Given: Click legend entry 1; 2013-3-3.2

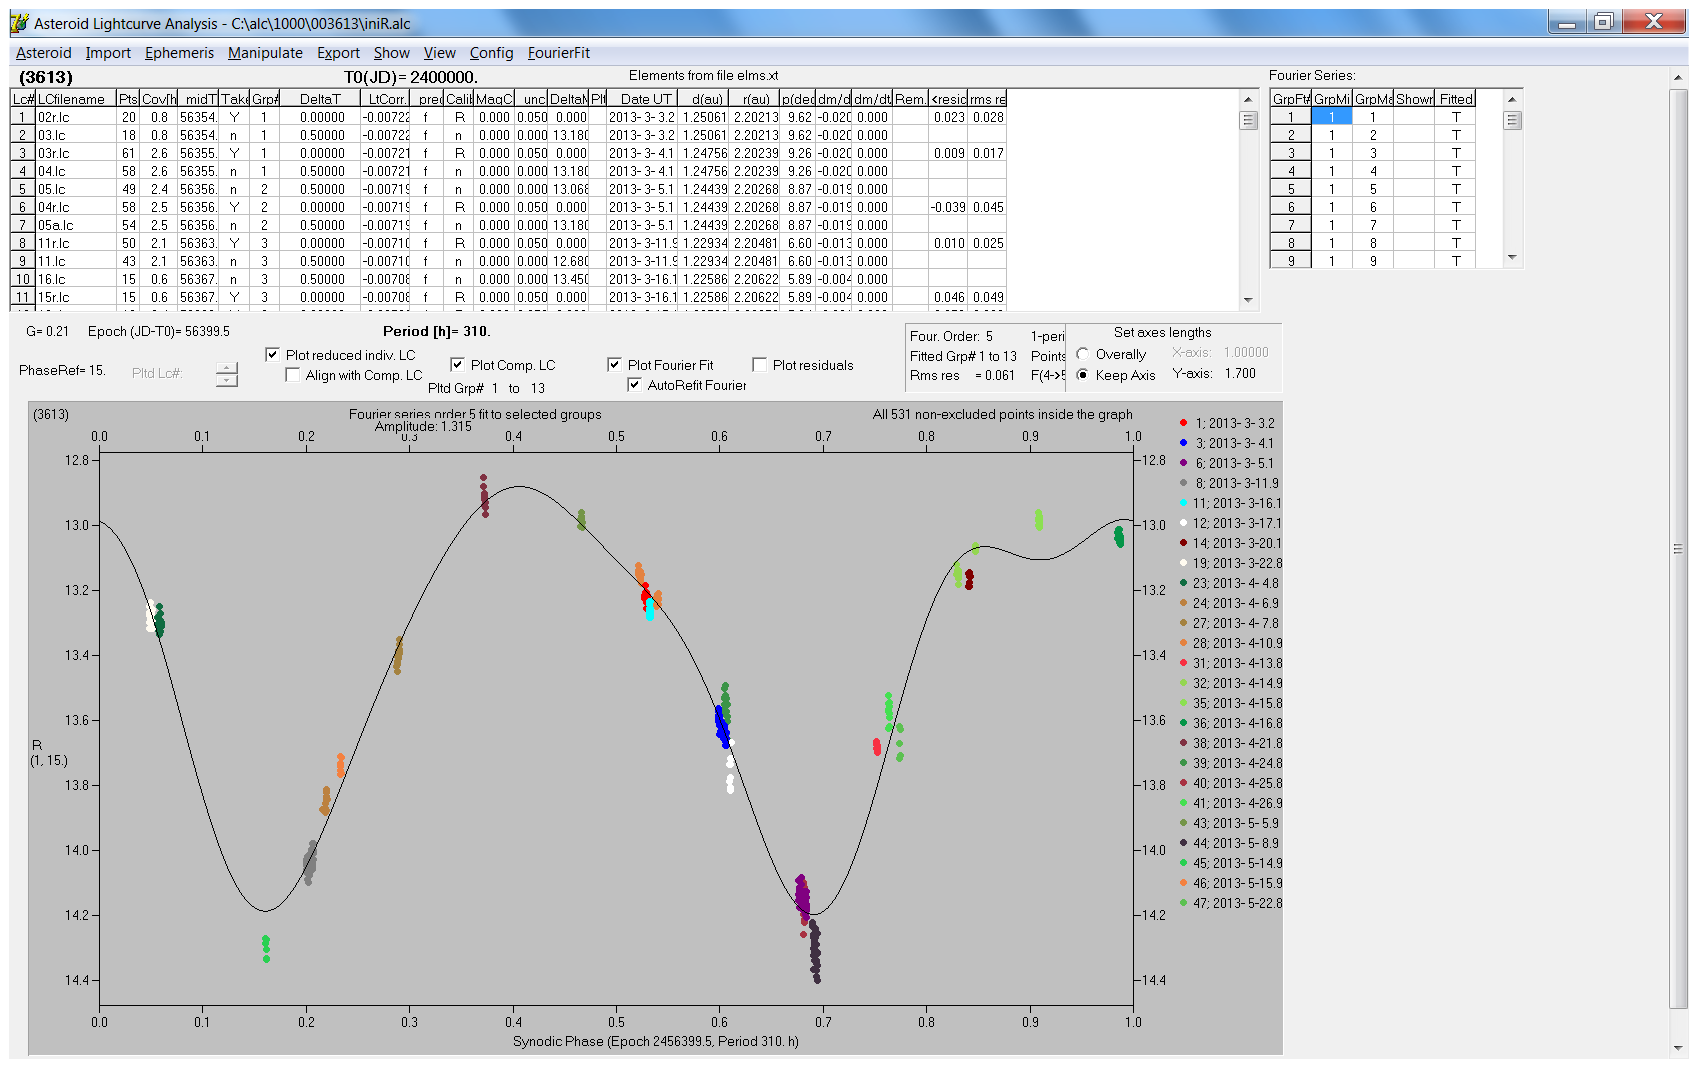Looking at the screenshot, I should (x=1227, y=423).
